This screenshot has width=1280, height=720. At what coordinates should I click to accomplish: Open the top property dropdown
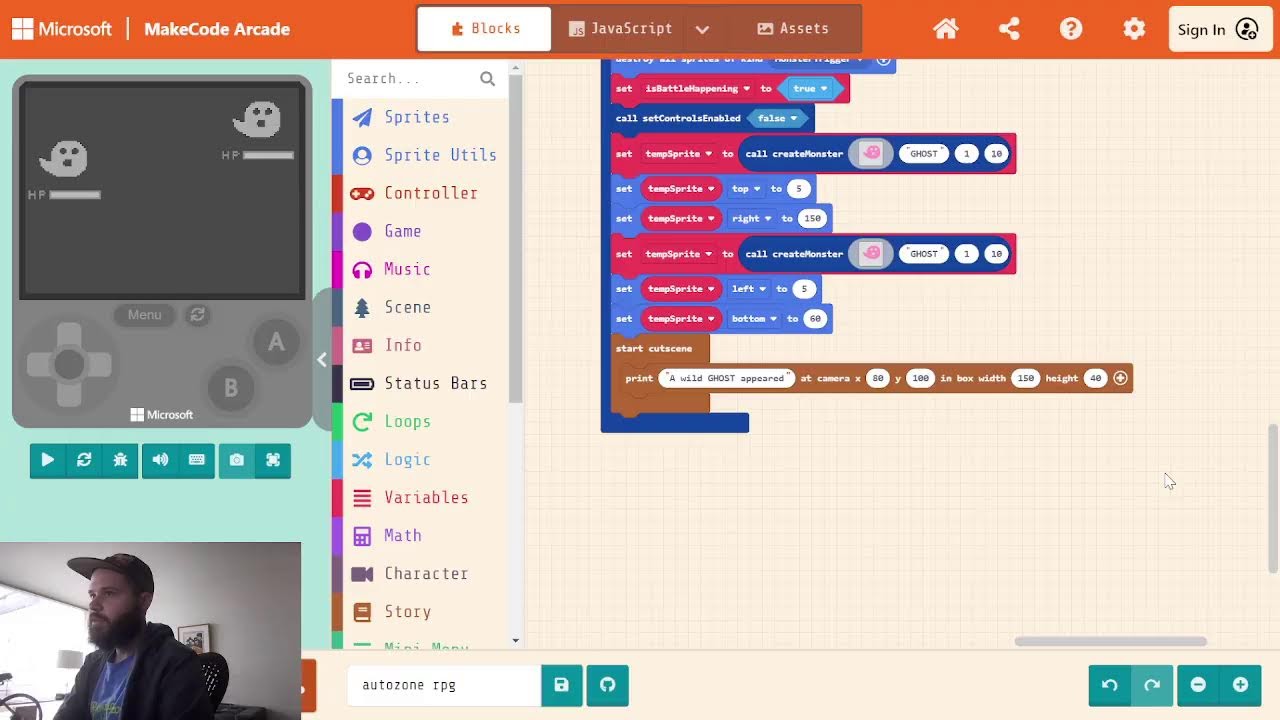(x=745, y=189)
